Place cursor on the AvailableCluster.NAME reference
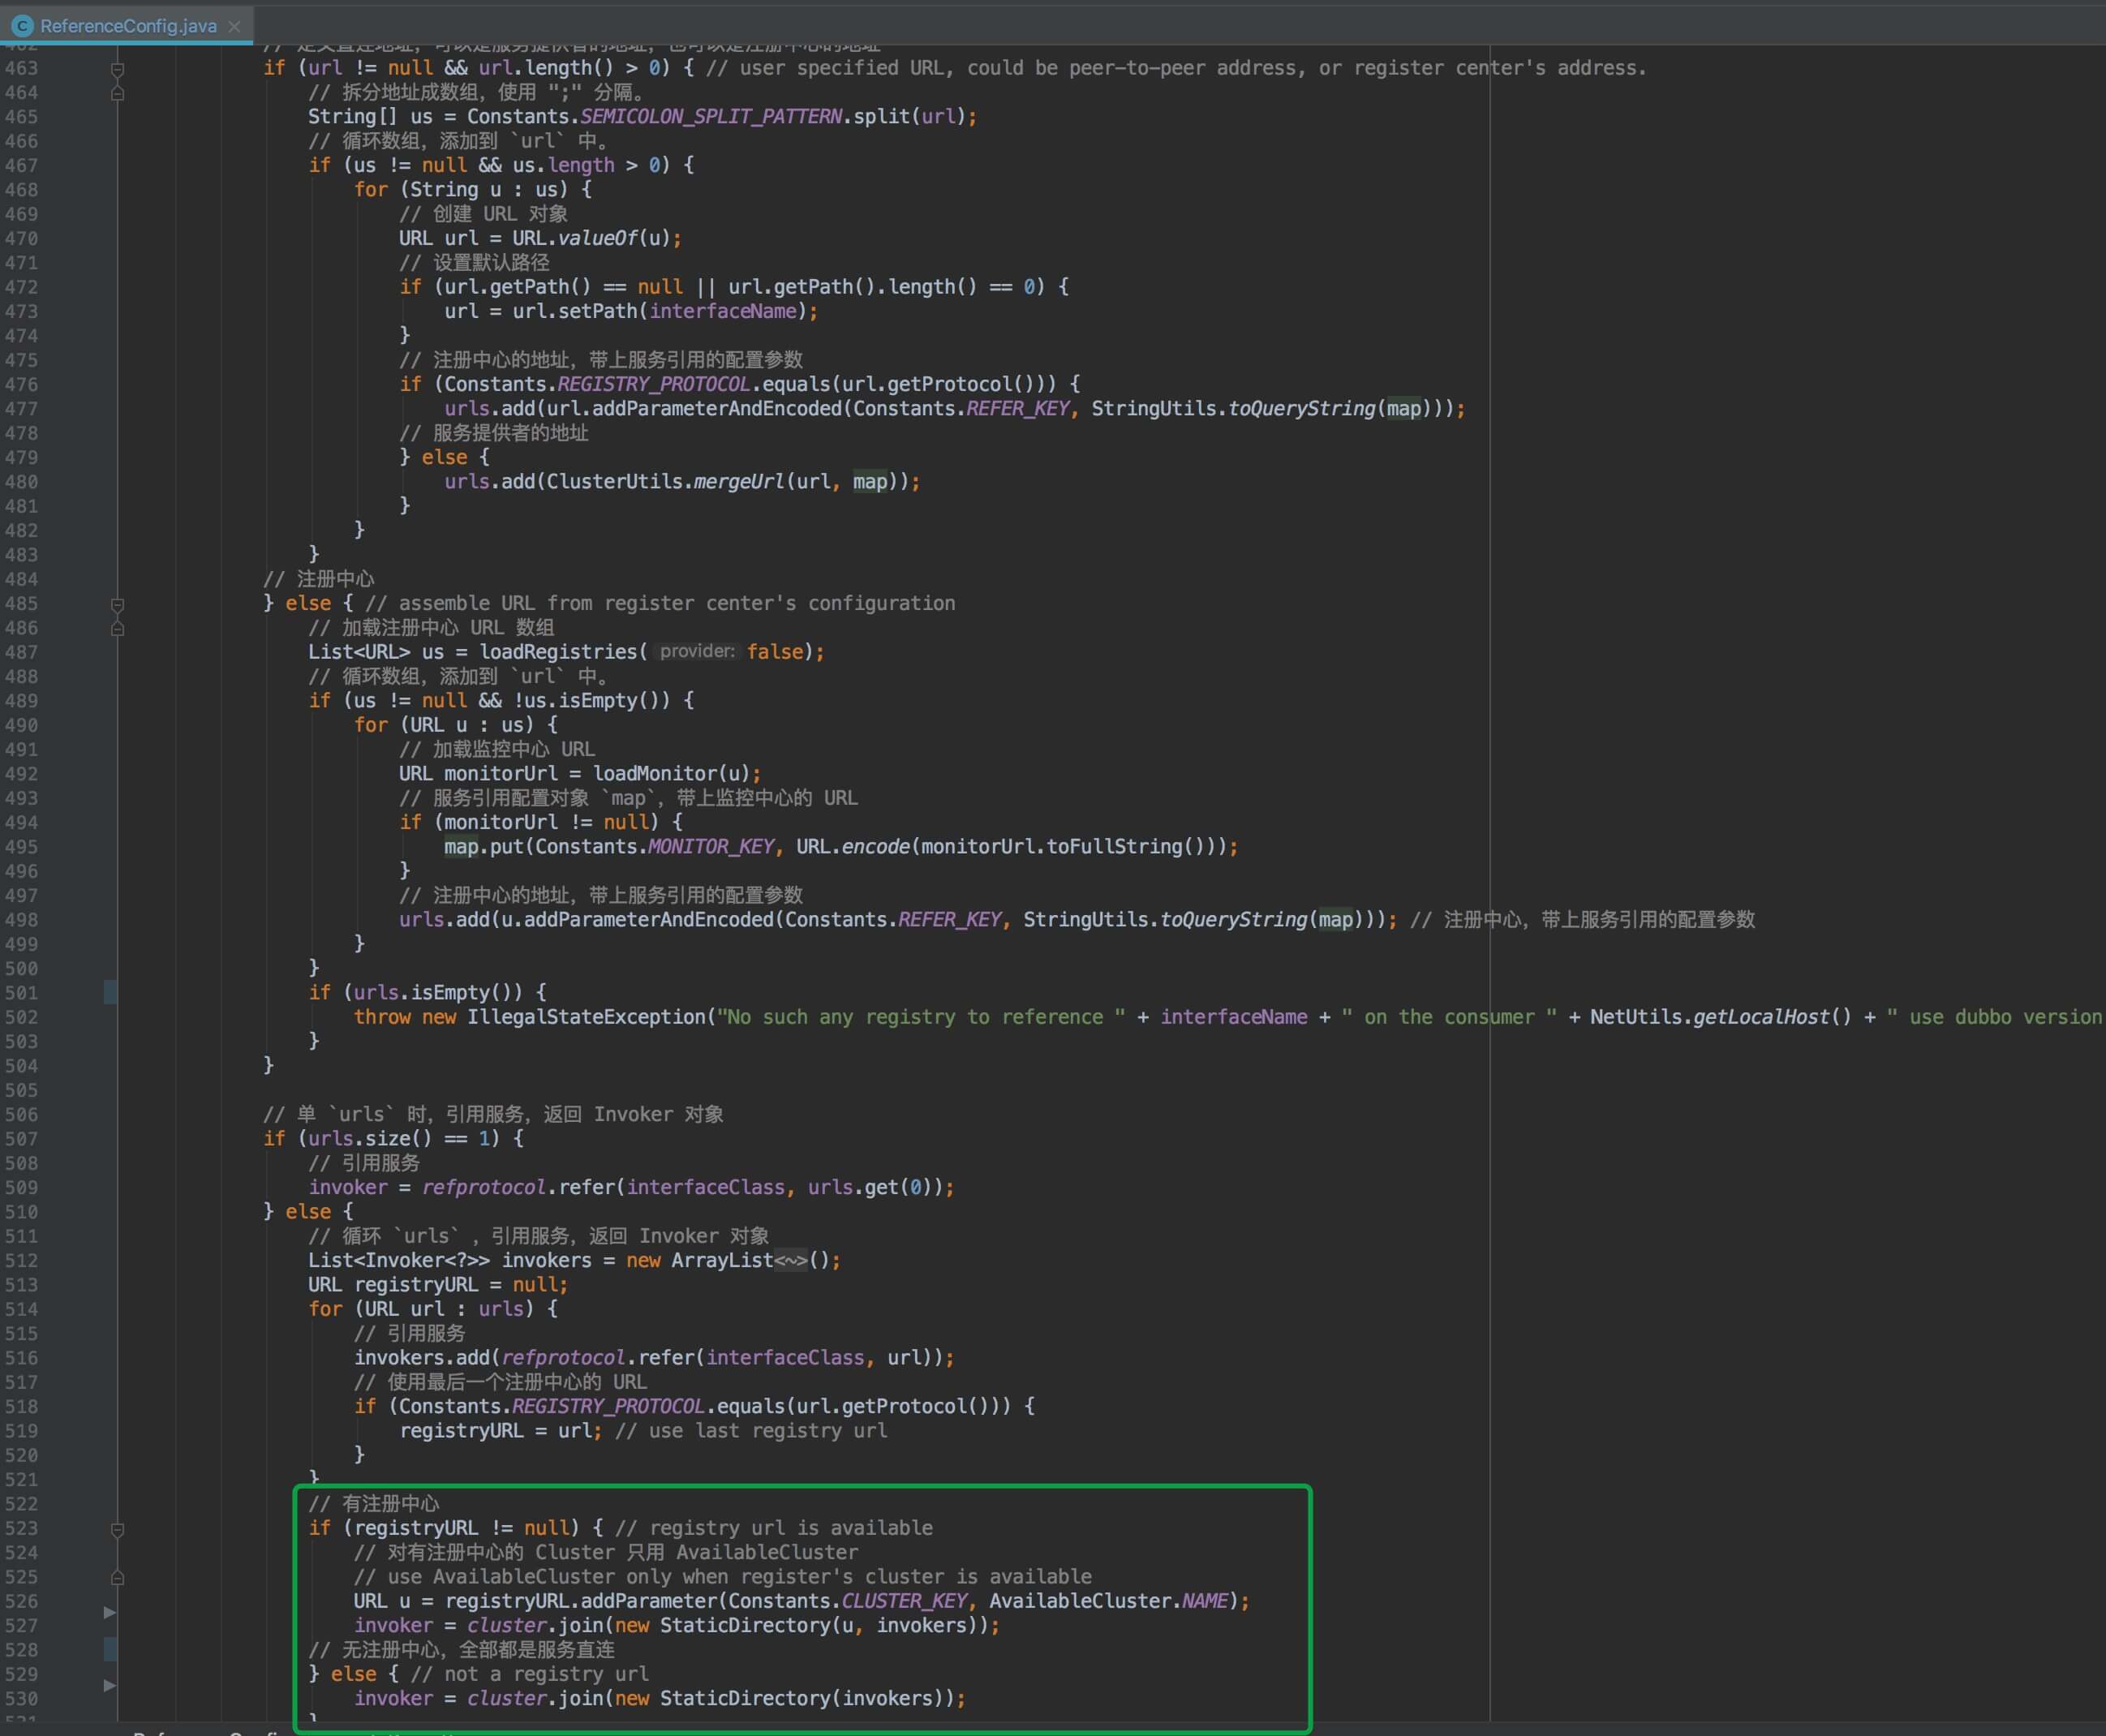Screen dimensions: 2106x1736 click(x=1205, y=1601)
